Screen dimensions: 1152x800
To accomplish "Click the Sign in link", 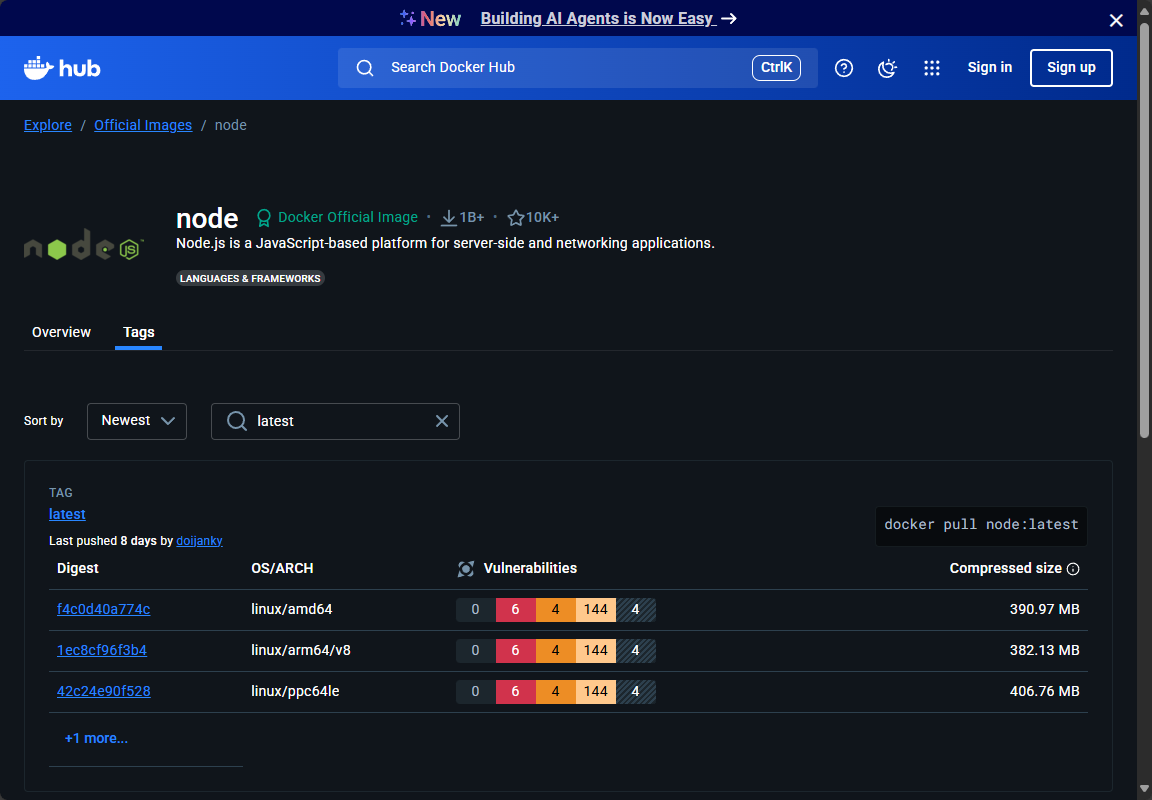I will [x=990, y=68].
